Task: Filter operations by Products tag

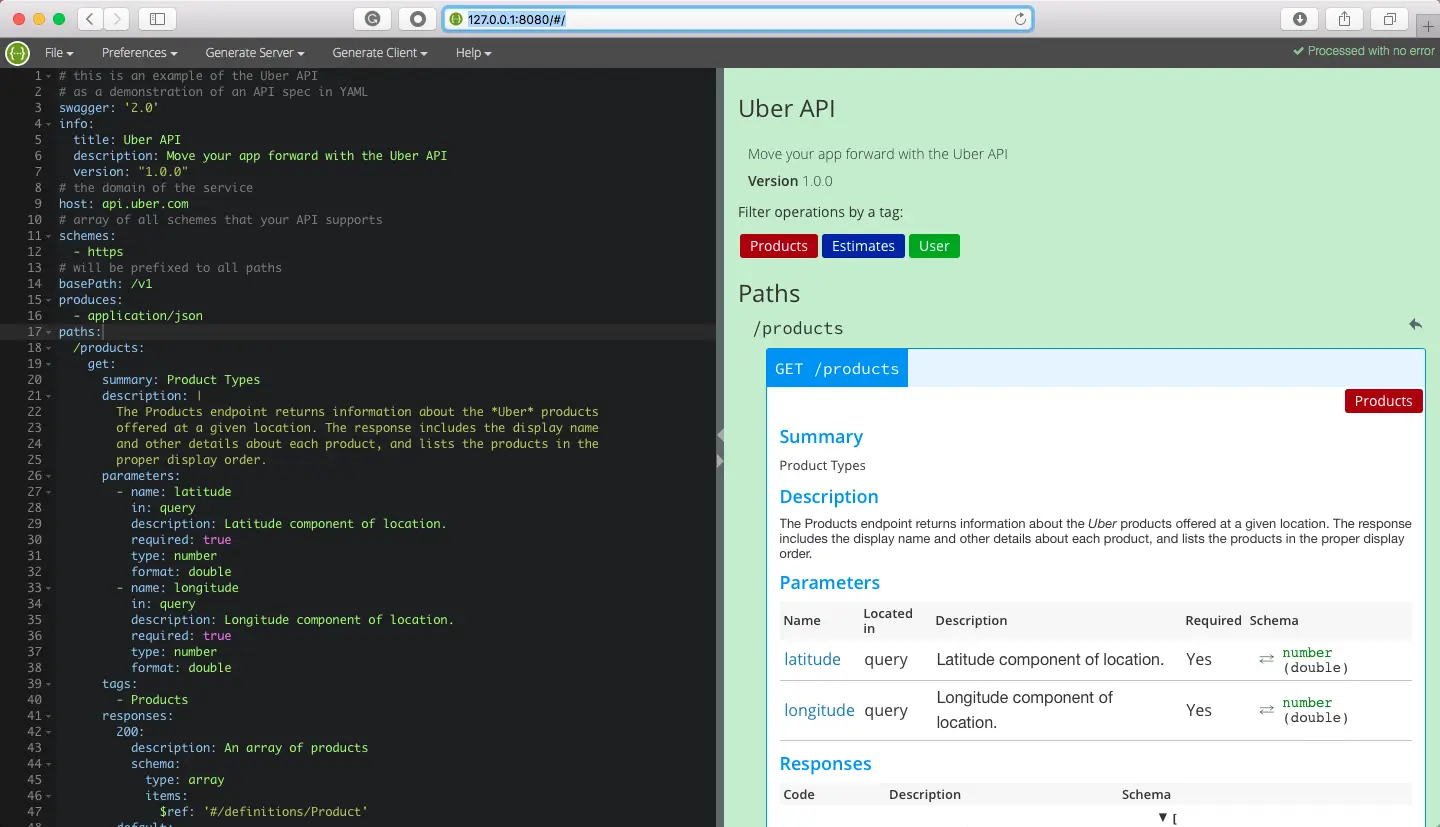Action: (x=778, y=246)
